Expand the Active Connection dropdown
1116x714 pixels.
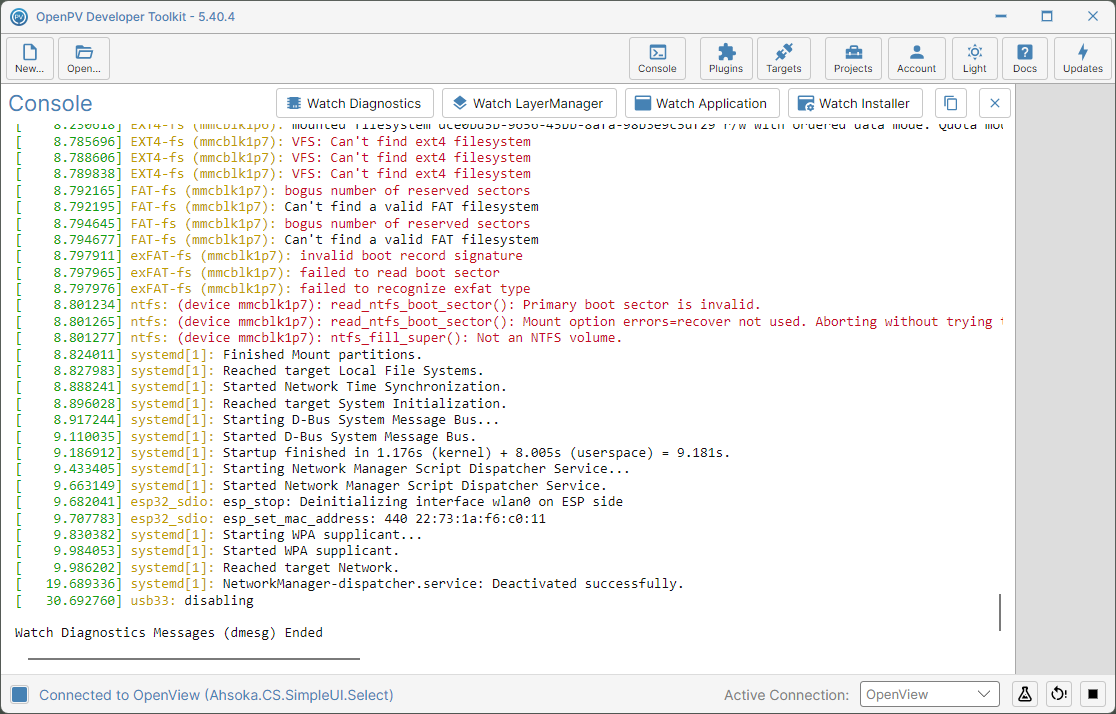pyautogui.click(x=930, y=694)
